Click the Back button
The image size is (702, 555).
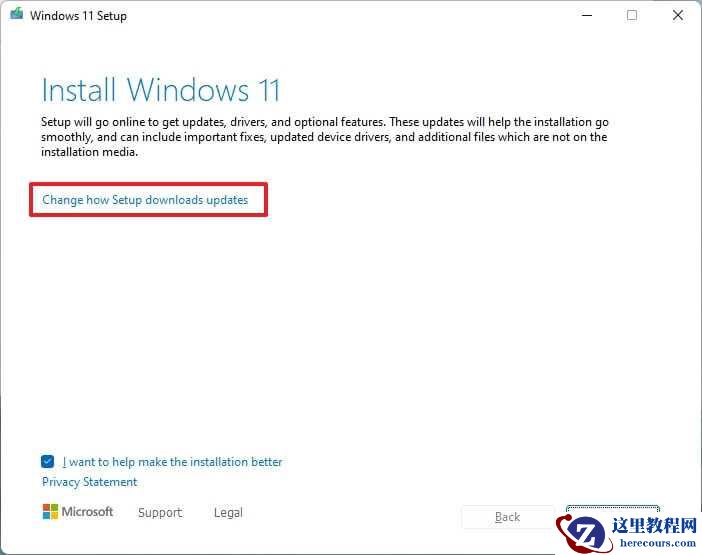508,517
